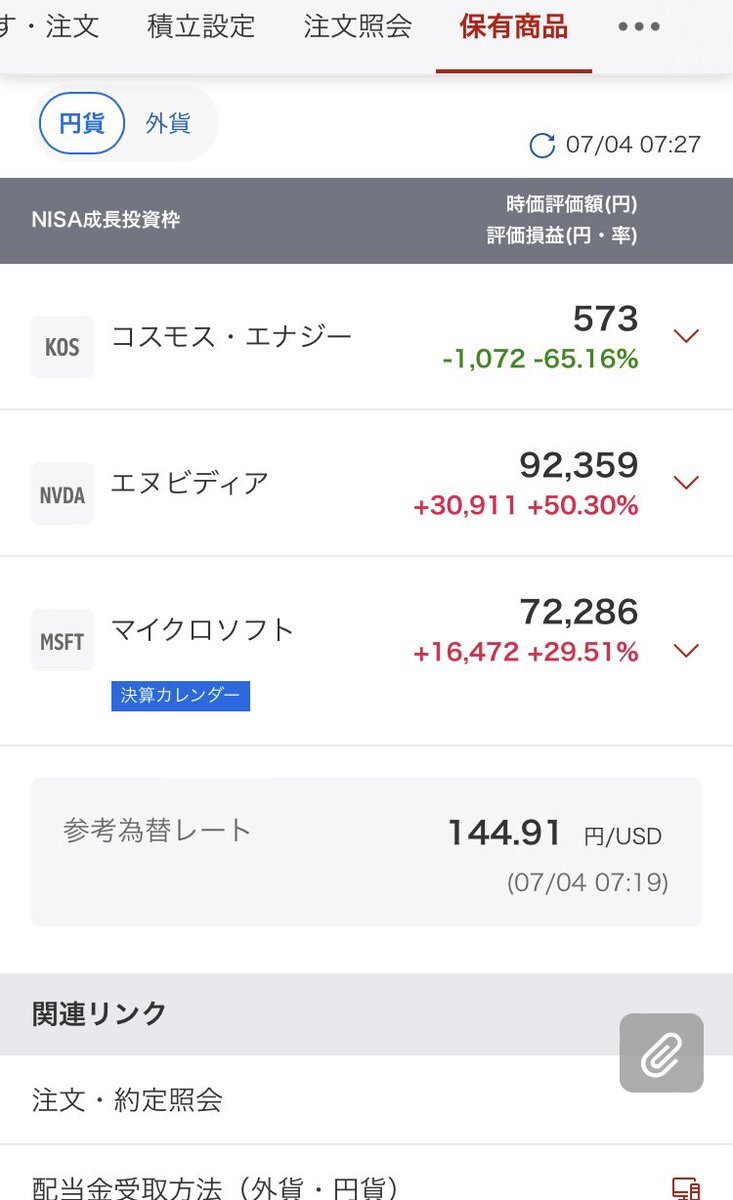Tap the KOS ticker icon
Screen dimensions: 733x1200
coord(62,347)
